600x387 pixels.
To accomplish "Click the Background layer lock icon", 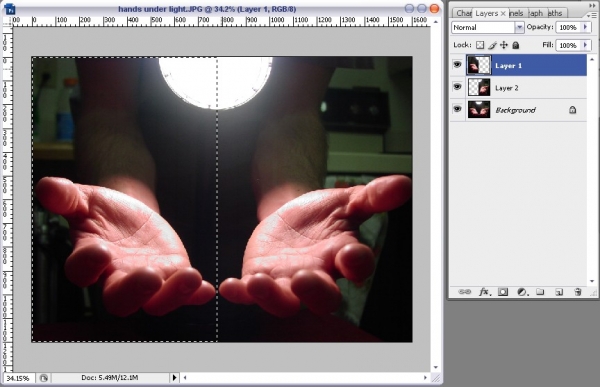I will pyautogui.click(x=572, y=110).
